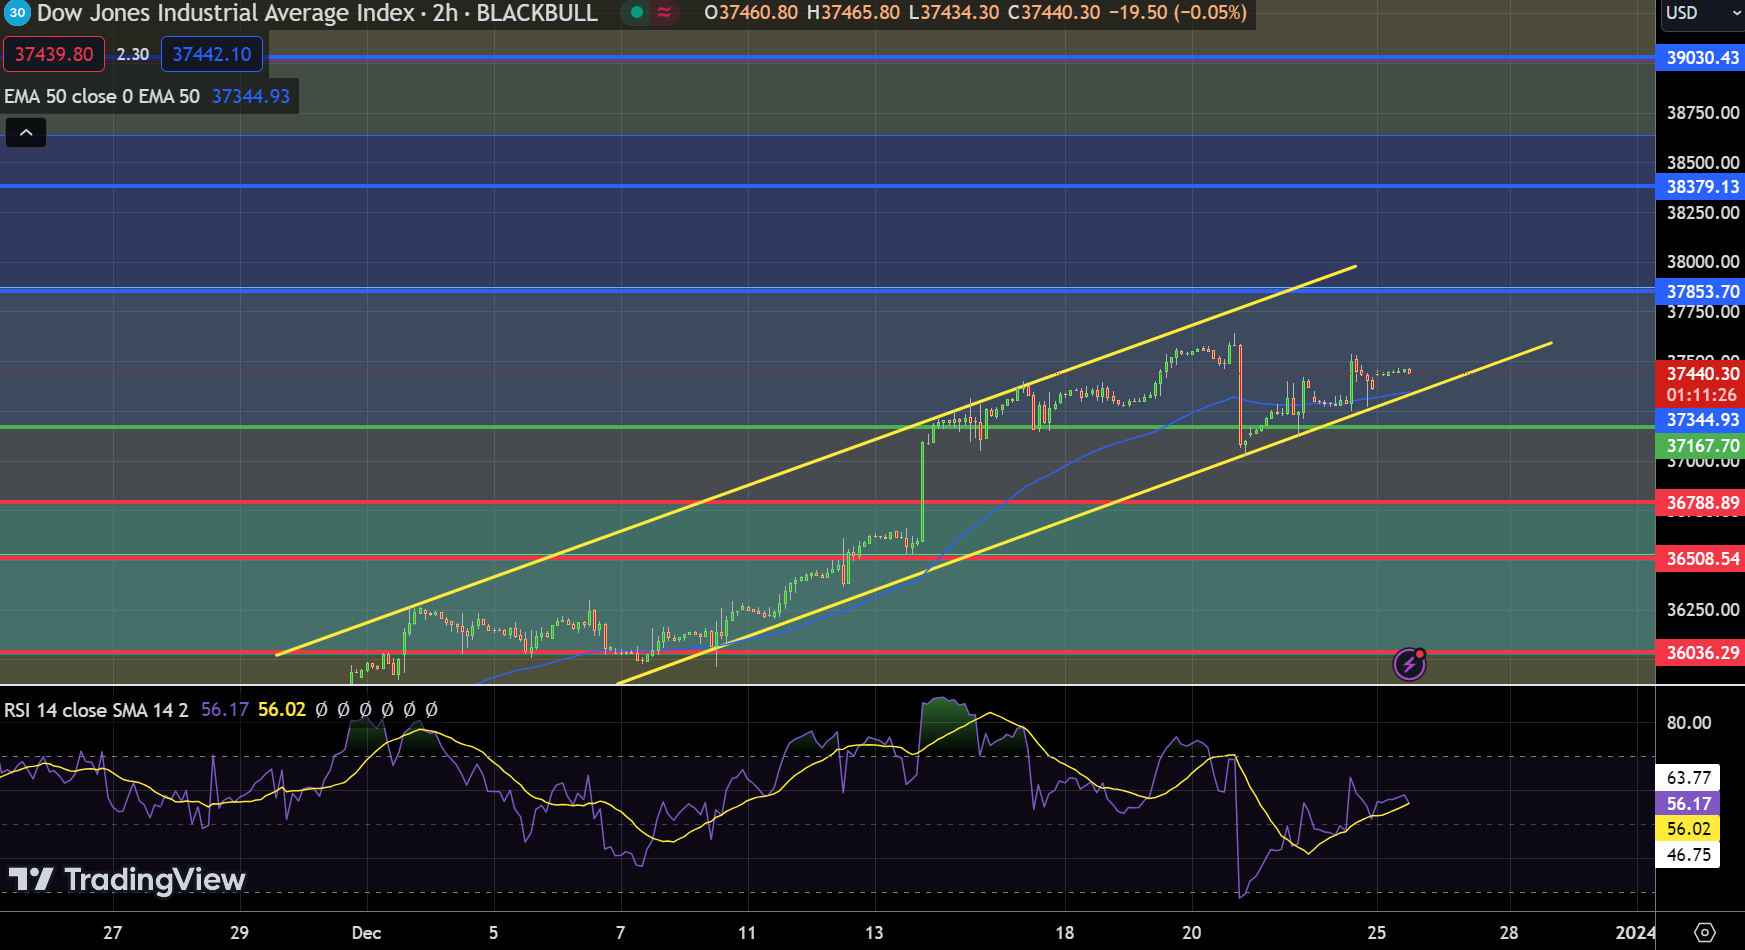Click the RSI 80.00 scale label
Image resolution: width=1745 pixels, height=950 pixels.
pos(1689,723)
